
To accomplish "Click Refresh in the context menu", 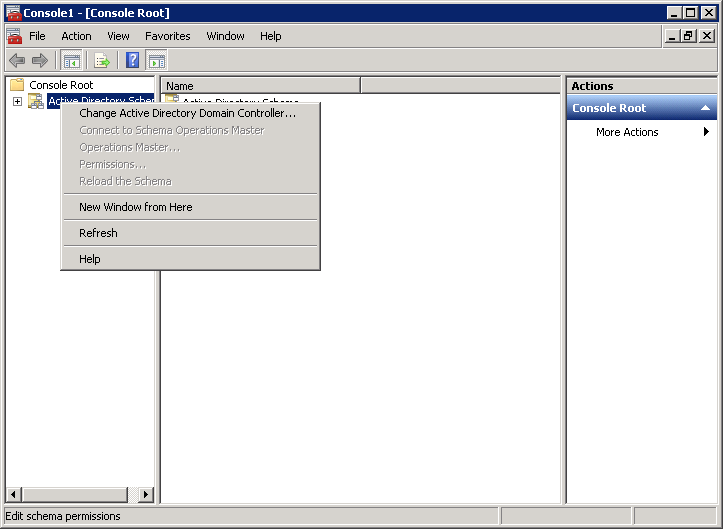I will (x=190, y=233).
